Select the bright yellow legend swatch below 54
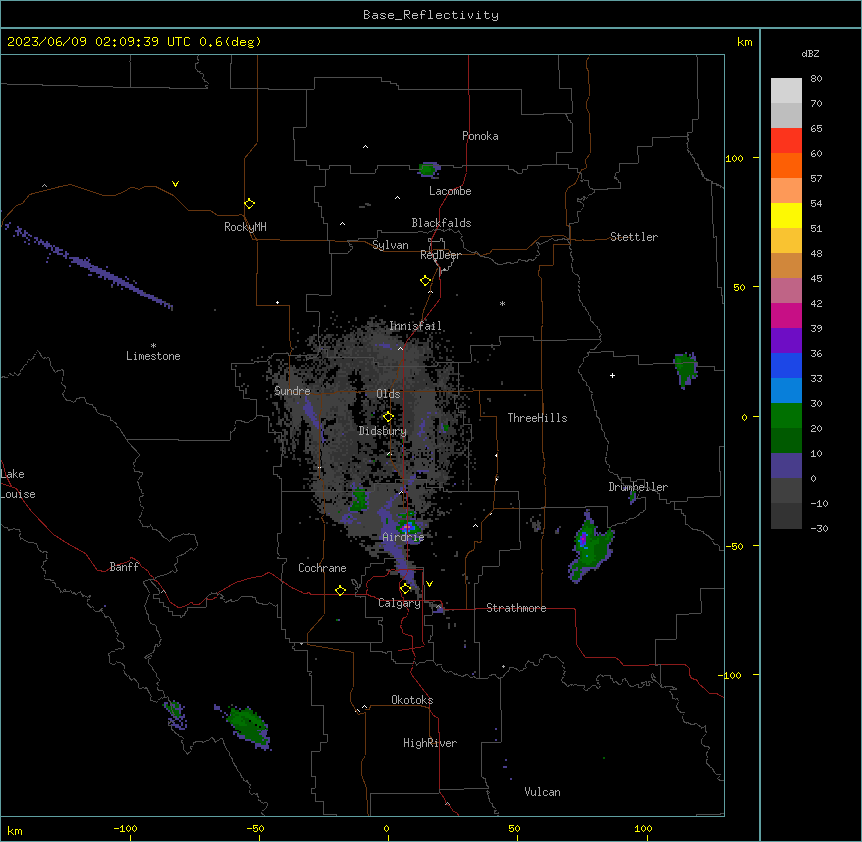 (x=786, y=215)
